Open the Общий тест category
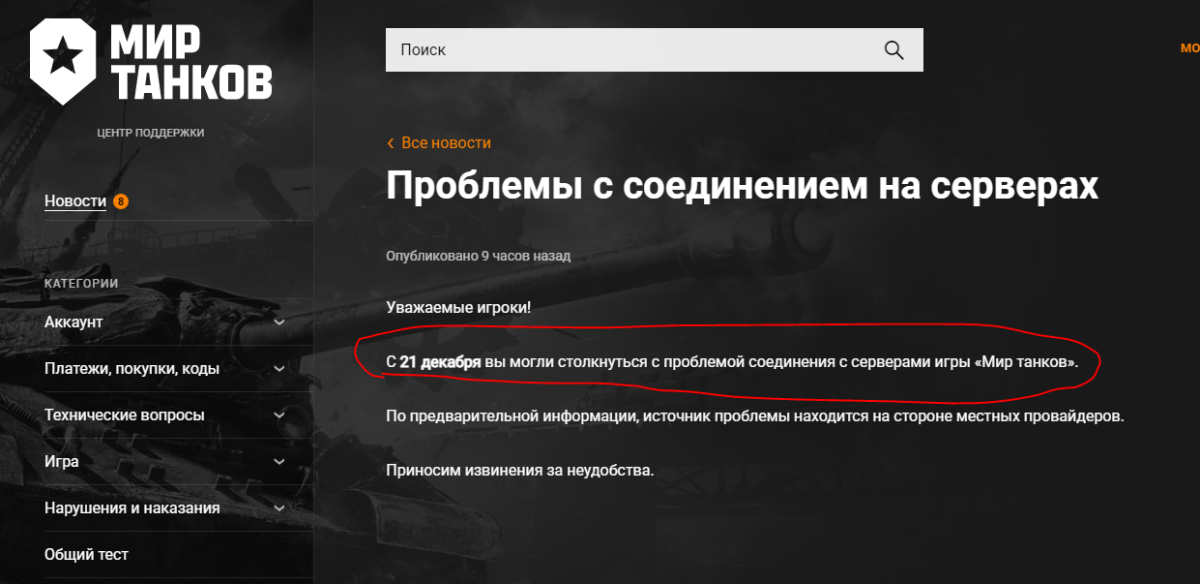This screenshot has height=584, width=1200. (86, 554)
